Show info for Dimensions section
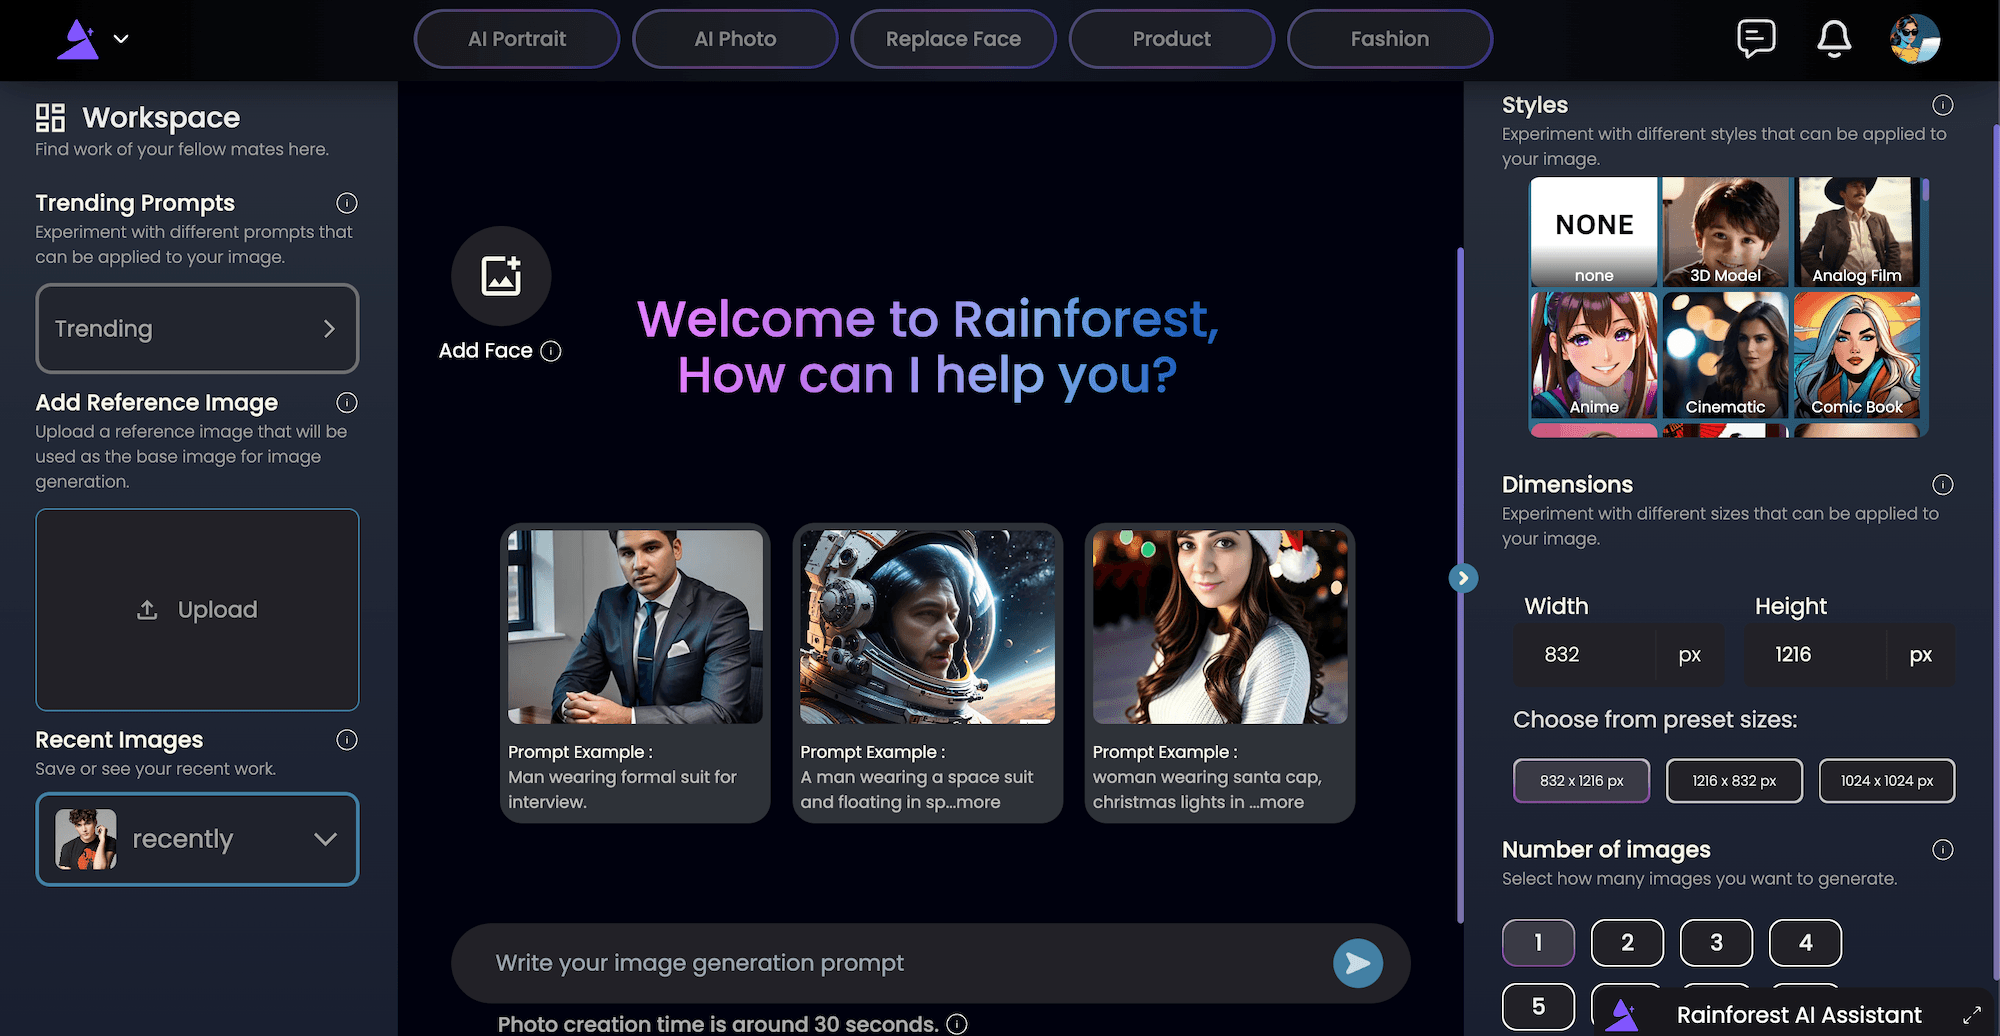 coord(1943,485)
